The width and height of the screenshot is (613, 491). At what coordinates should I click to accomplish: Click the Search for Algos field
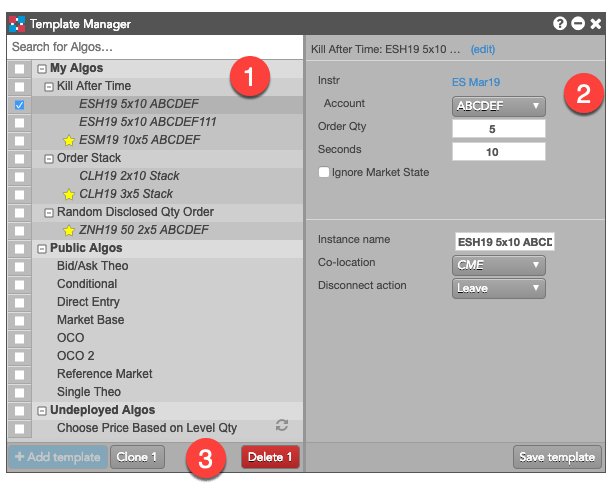[x=155, y=47]
